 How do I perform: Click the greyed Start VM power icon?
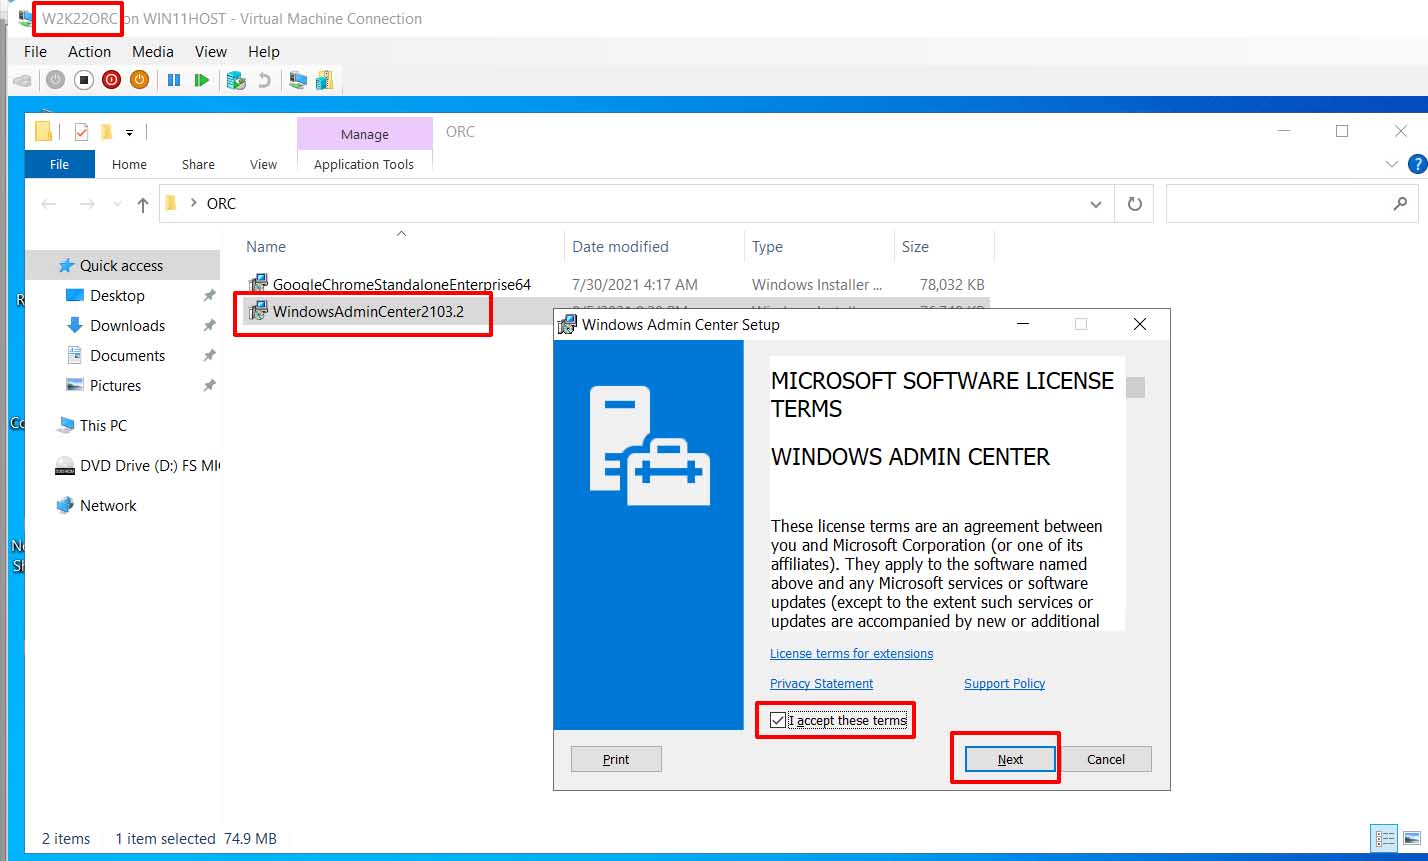click(56, 80)
